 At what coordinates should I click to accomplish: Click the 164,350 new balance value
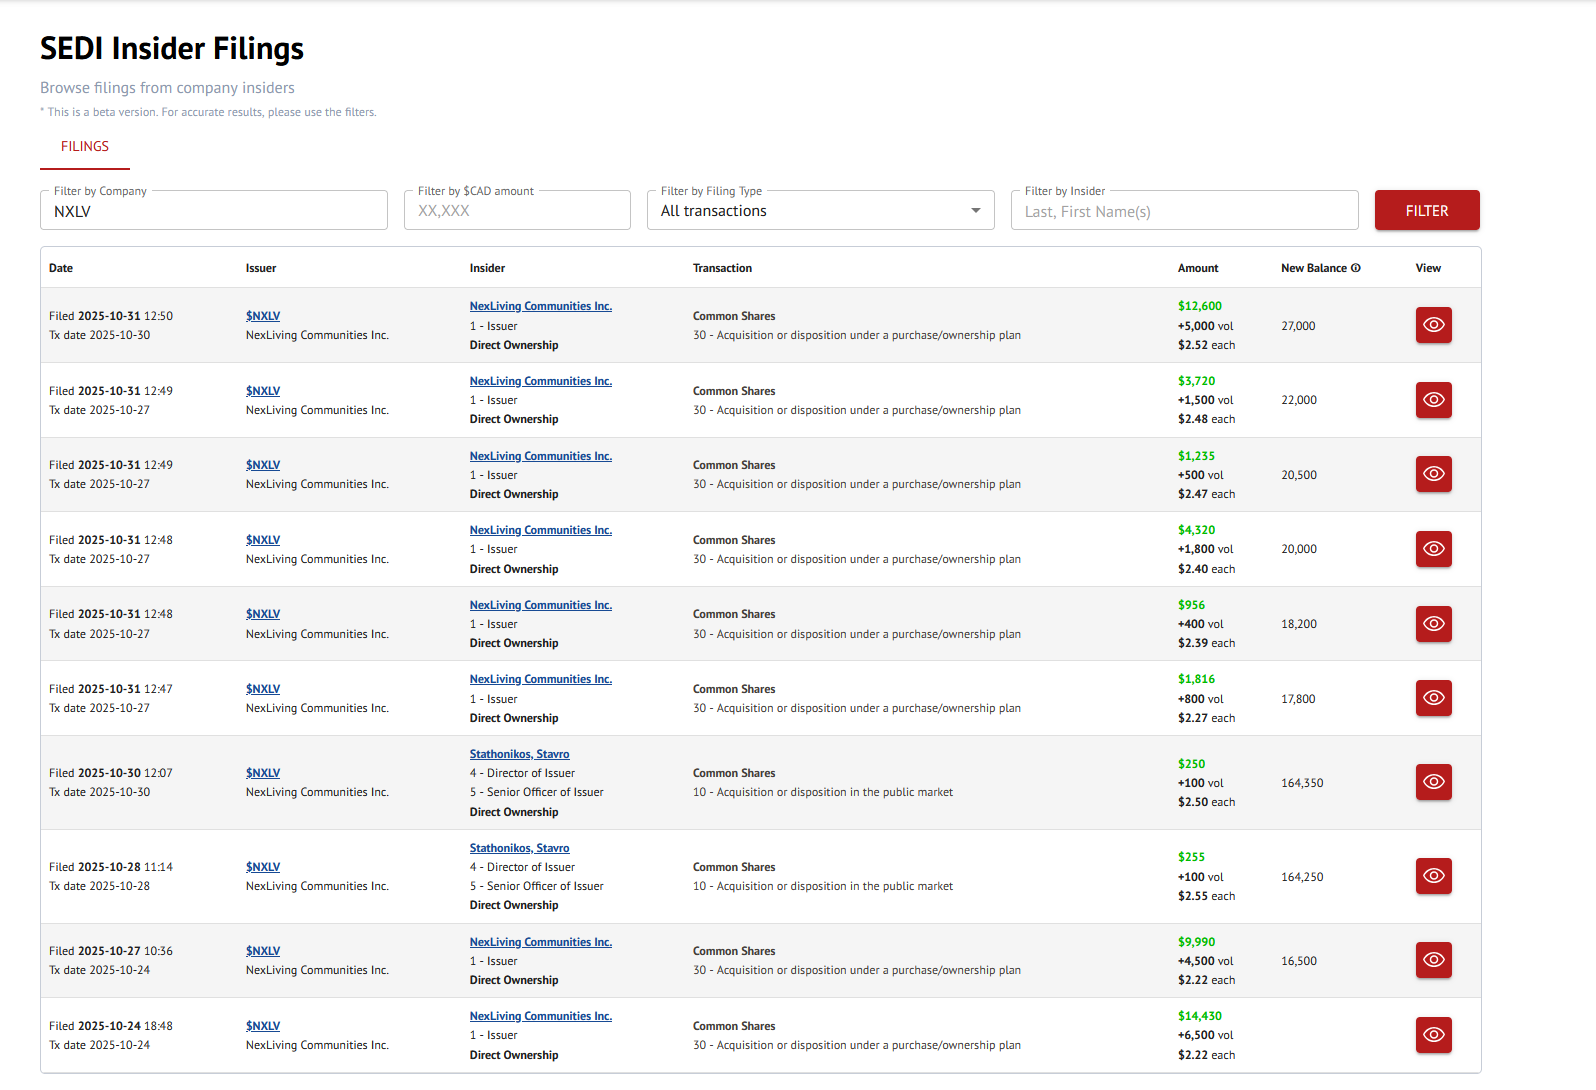pyautogui.click(x=1302, y=783)
